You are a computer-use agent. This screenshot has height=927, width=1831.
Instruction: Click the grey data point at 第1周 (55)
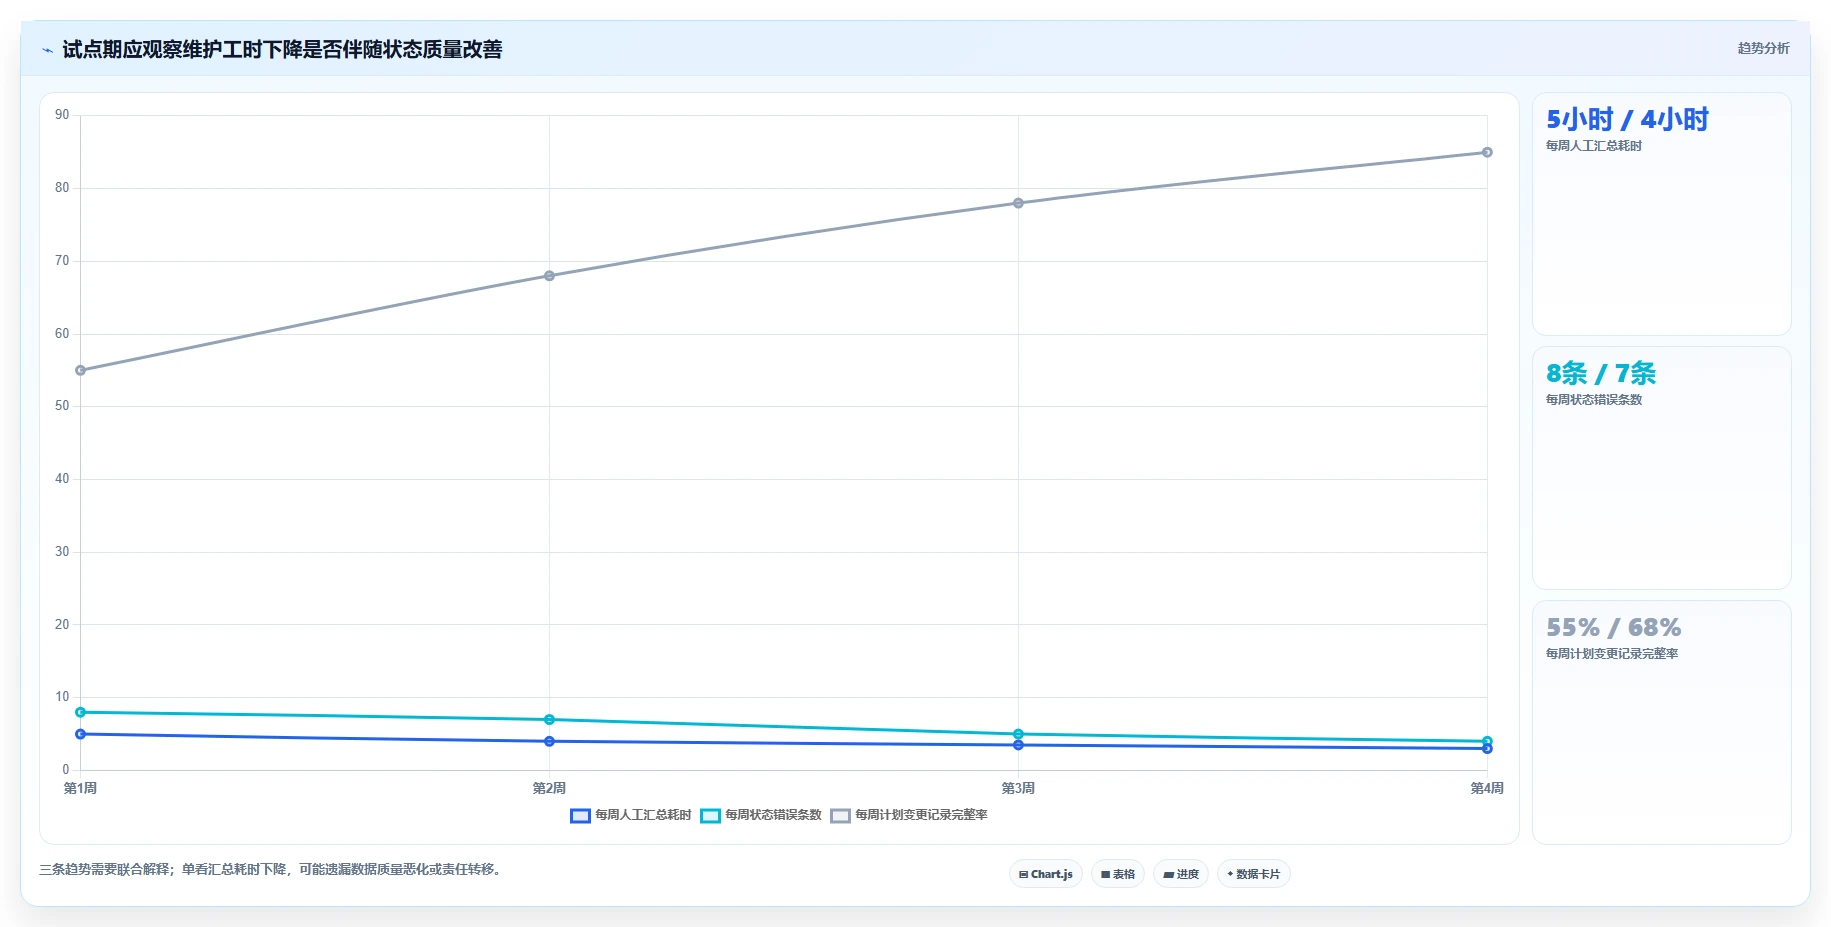click(x=81, y=370)
